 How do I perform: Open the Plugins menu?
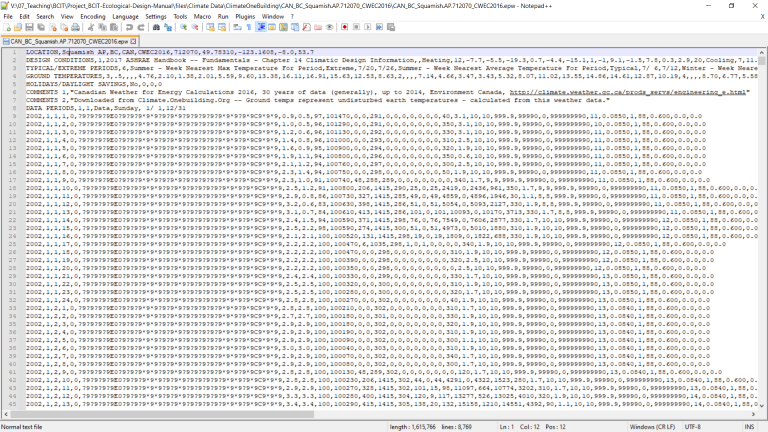(243, 17)
